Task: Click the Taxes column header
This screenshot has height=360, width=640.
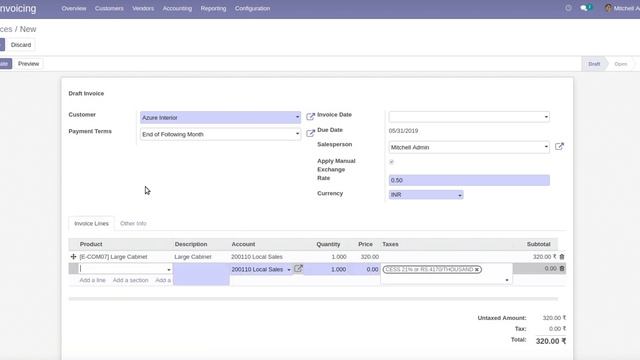Action: coord(390,244)
